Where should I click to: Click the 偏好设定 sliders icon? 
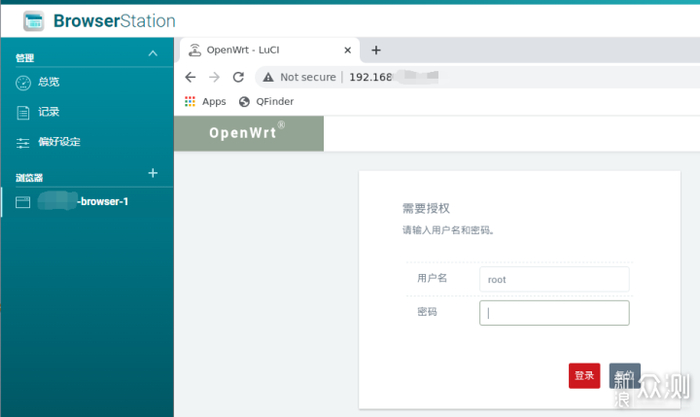pos(23,143)
